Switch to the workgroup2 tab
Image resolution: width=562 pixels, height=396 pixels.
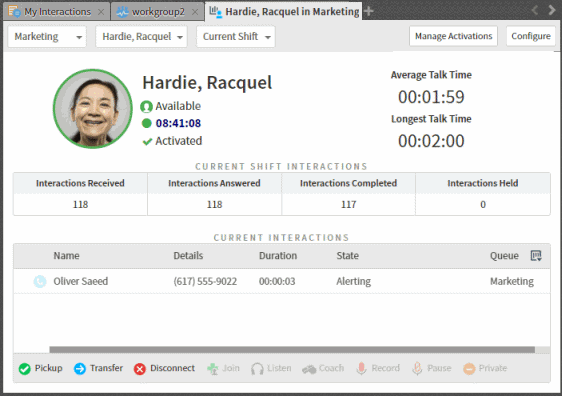point(158,12)
